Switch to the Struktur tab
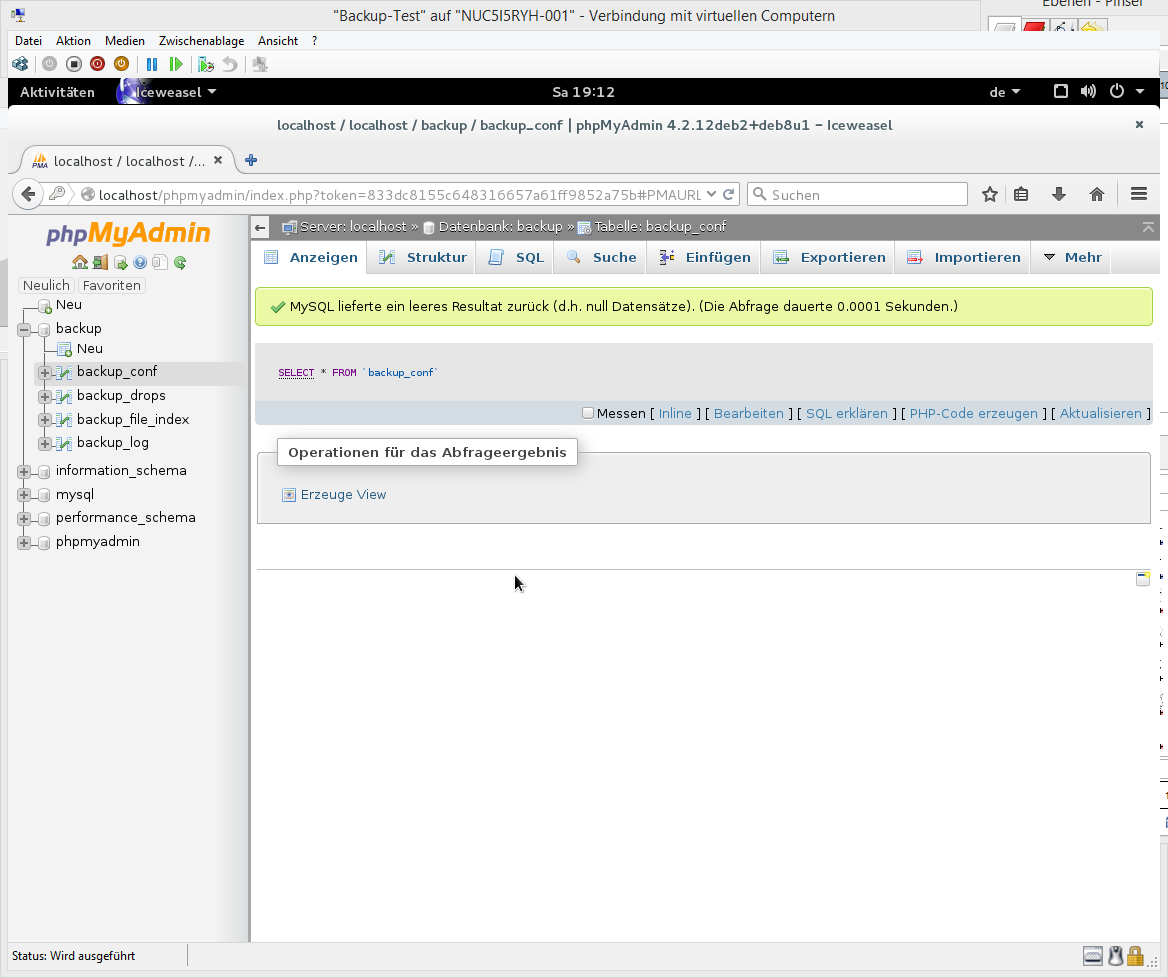This screenshot has width=1168, height=978. pos(423,257)
